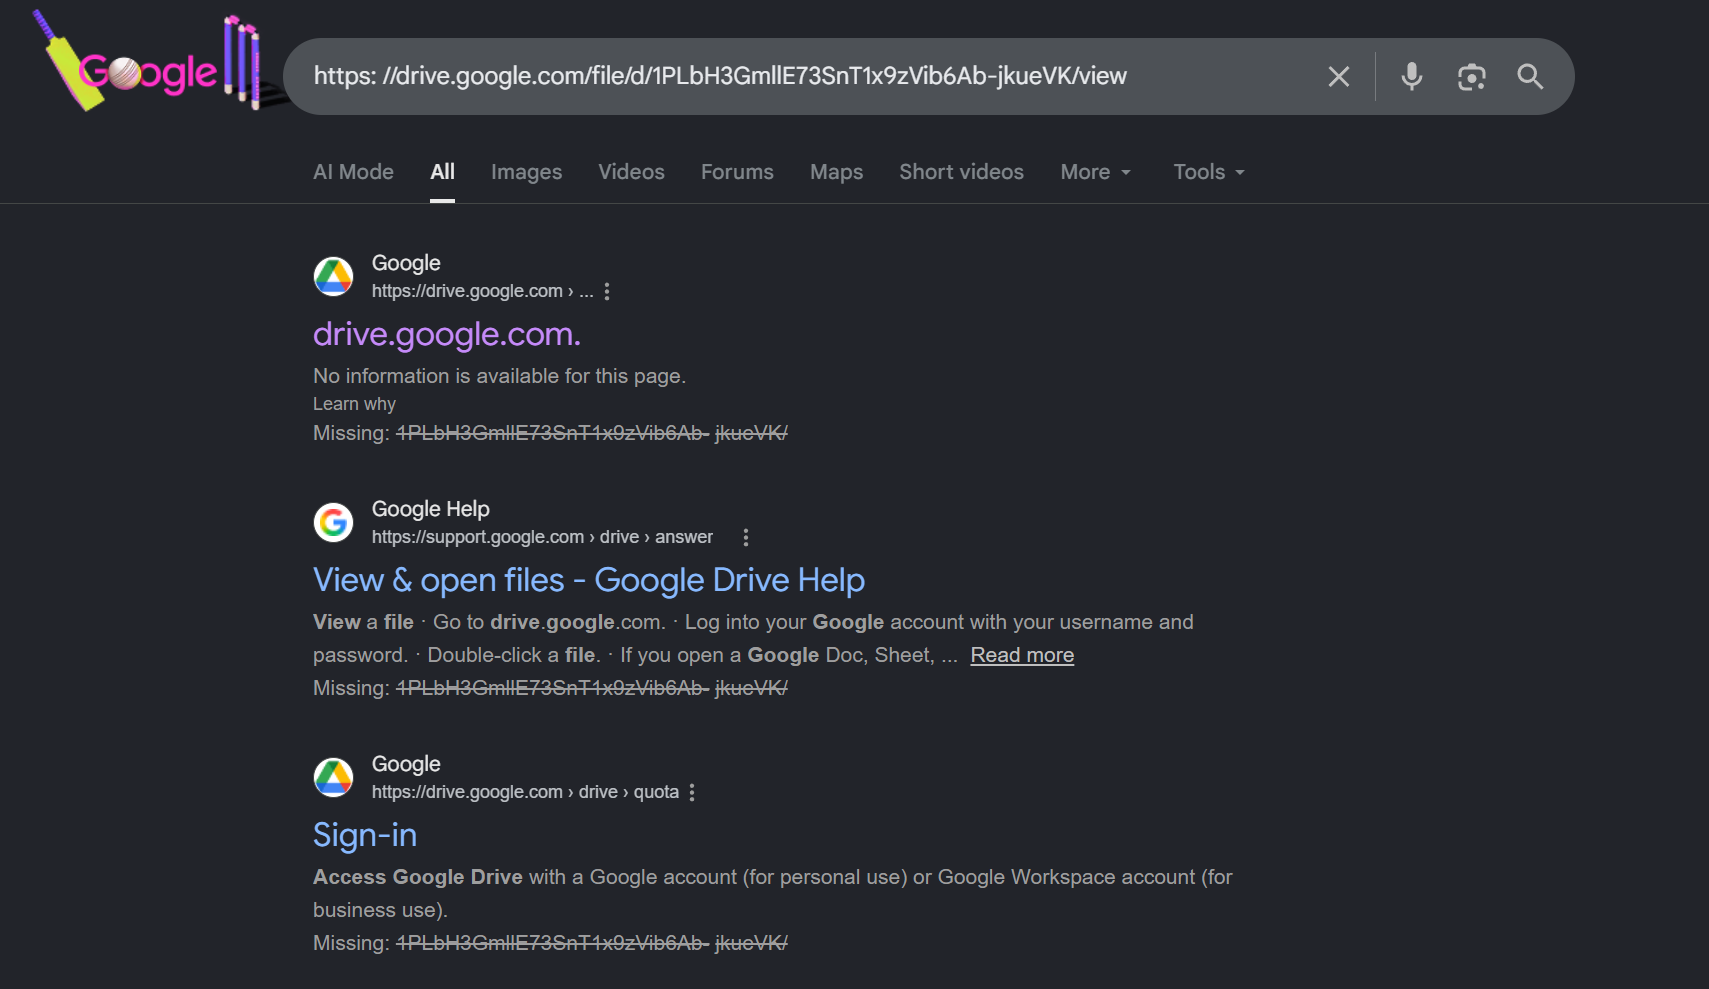Expand the Tools dropdown

(1209, 172)
